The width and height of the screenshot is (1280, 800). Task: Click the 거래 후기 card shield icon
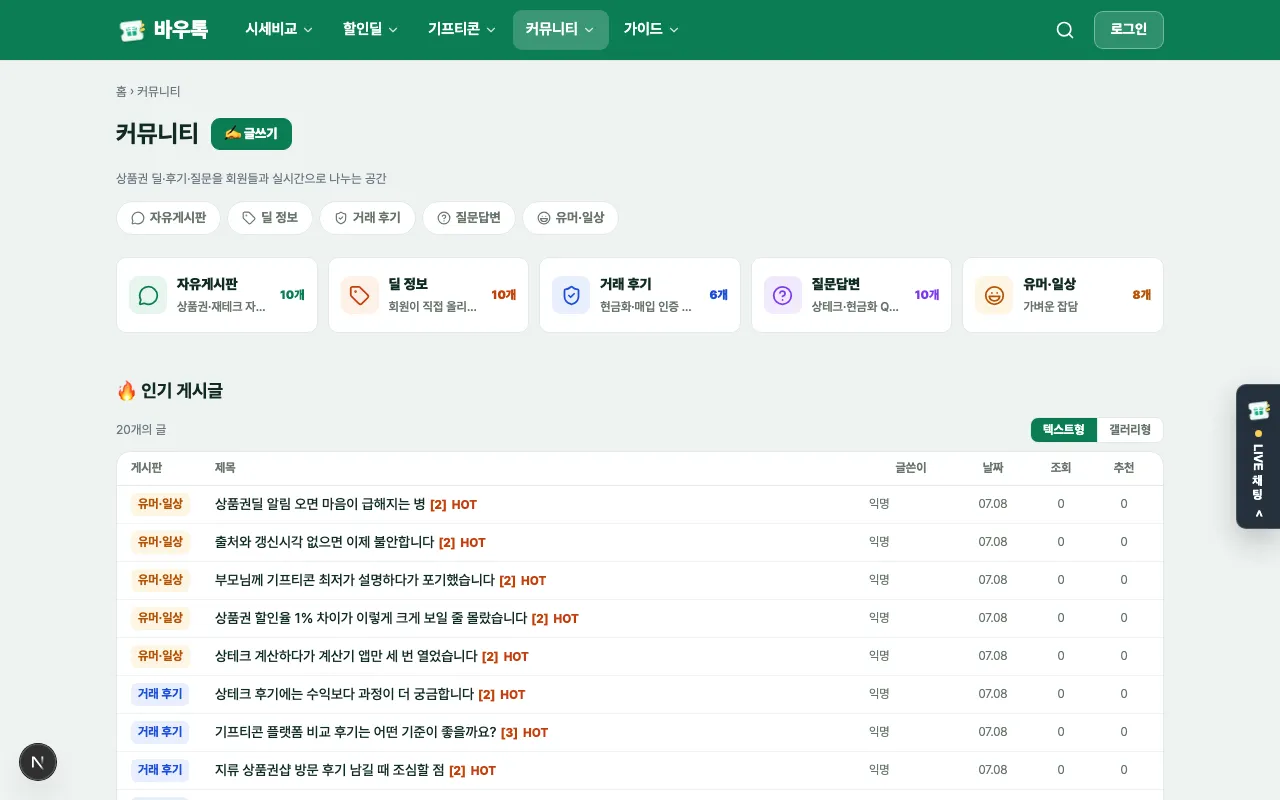coord(571,295)
